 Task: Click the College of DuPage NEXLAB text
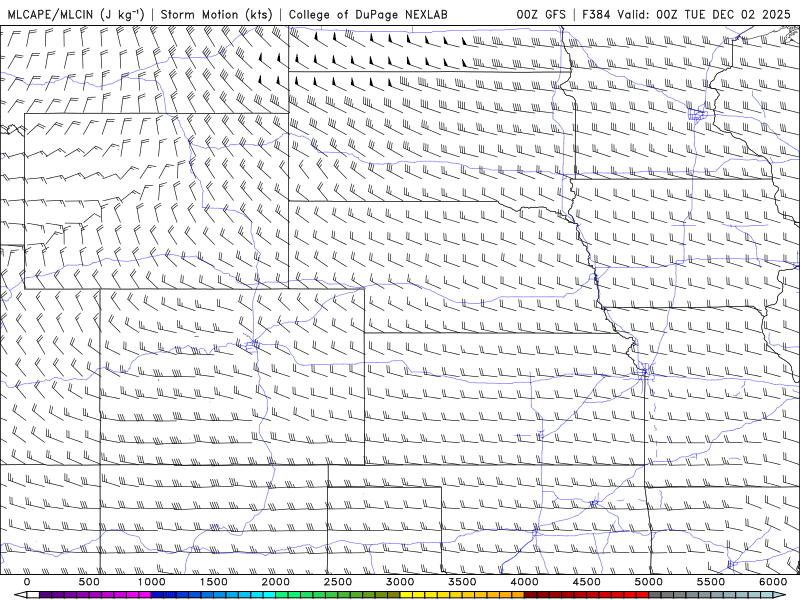(x=368, y=14)
